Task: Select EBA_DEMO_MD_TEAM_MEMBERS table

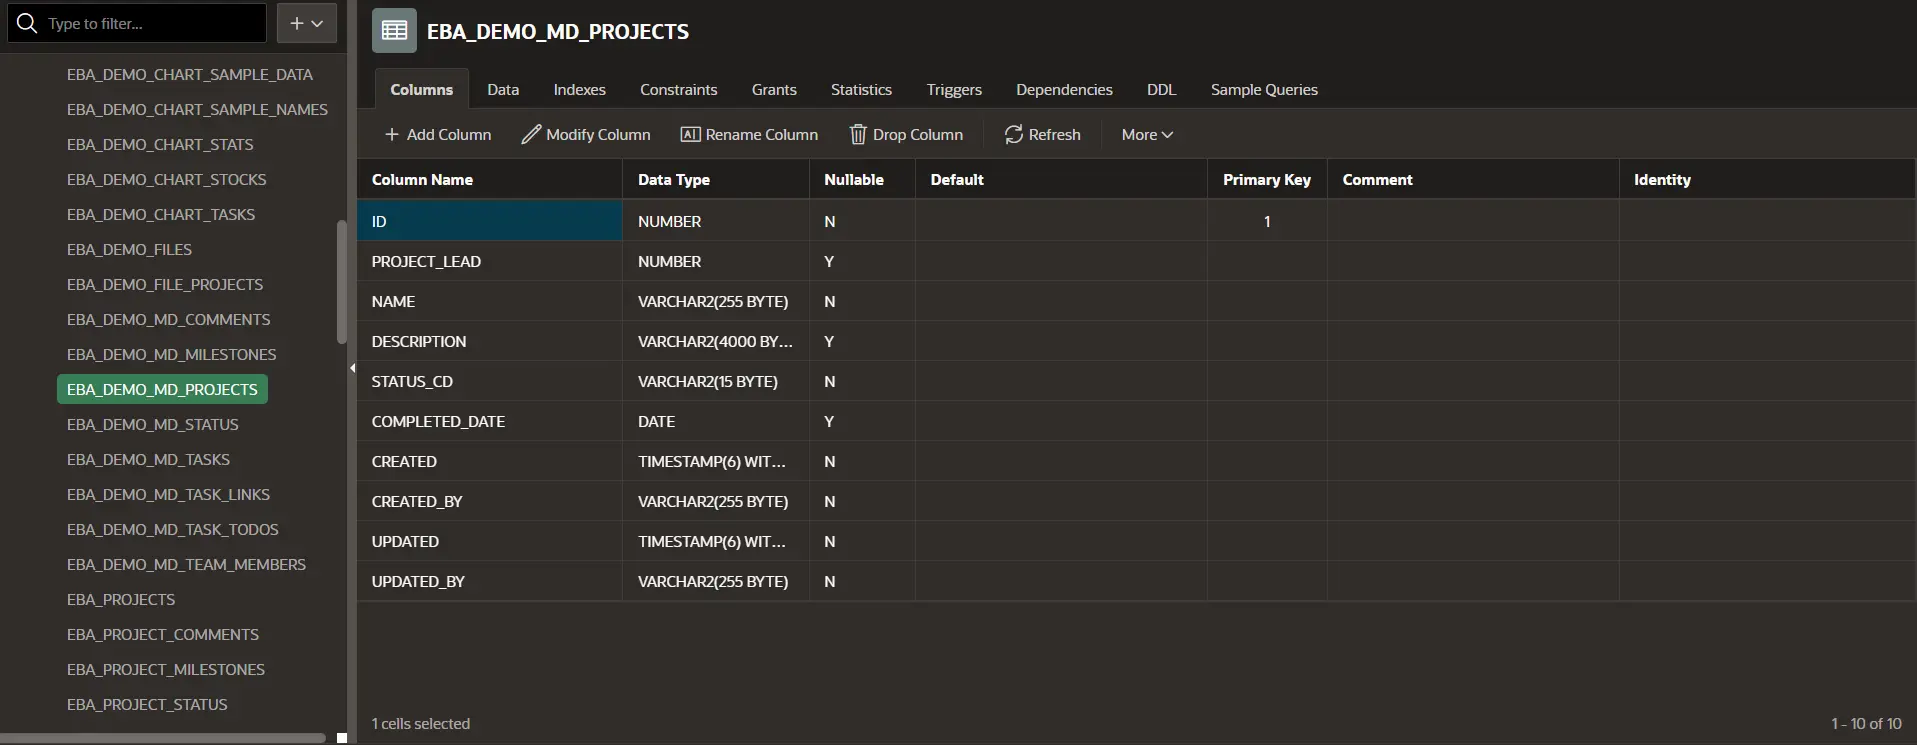Action: tap(186, 564)
